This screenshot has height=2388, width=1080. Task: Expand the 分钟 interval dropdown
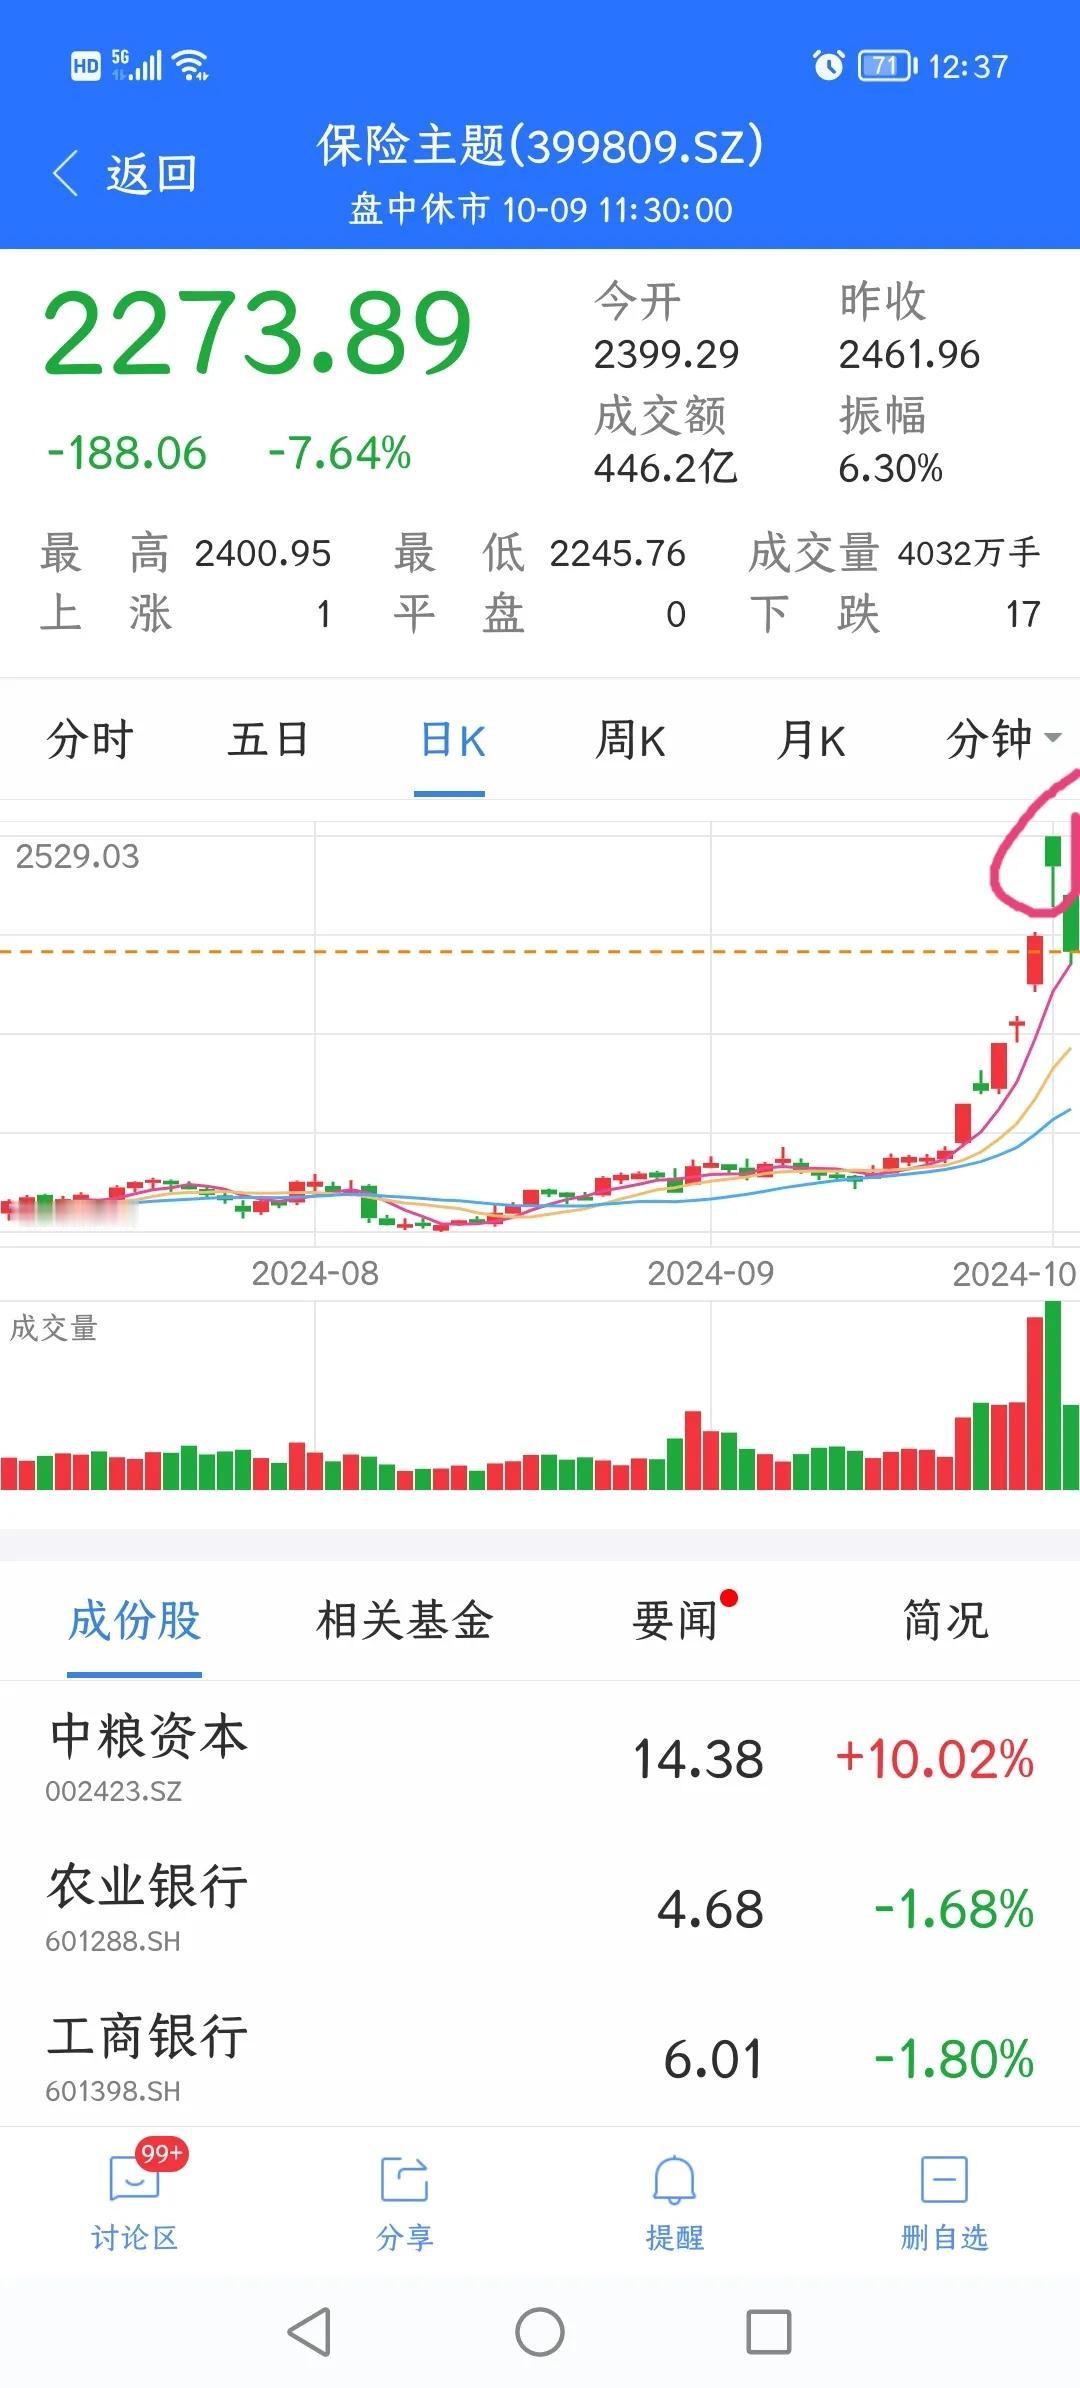1003,740
